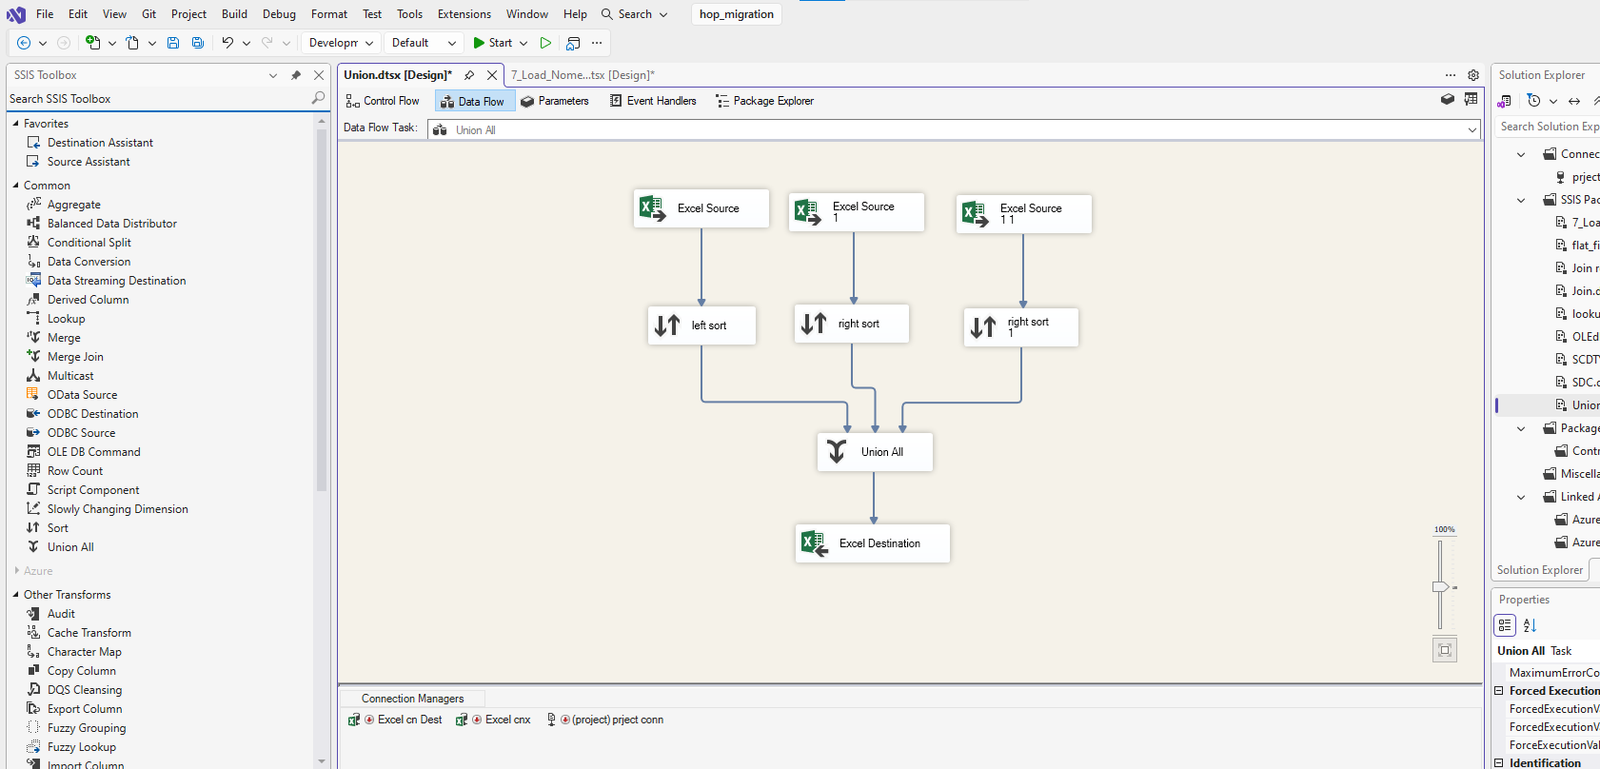This screenshot has height=769, width=1600.
Task: Select the right sort 1 component
Action: coord(1021,327)
